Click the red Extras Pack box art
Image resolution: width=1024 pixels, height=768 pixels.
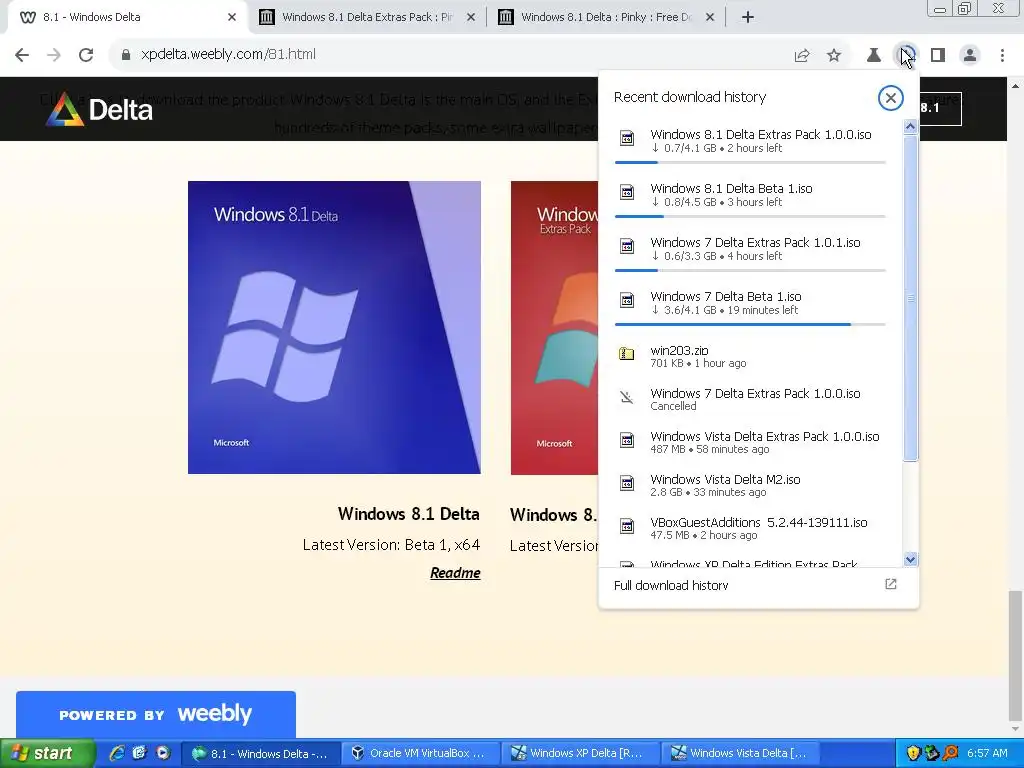554,328
